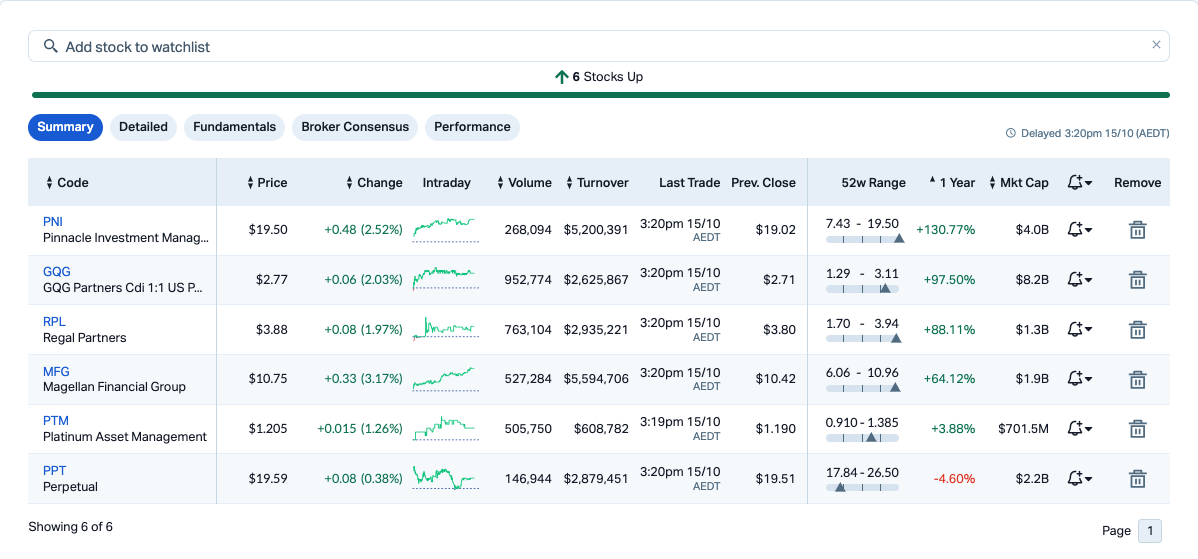
Task: Expand header alert bell dropdown
Action: tap(1079, 182)
